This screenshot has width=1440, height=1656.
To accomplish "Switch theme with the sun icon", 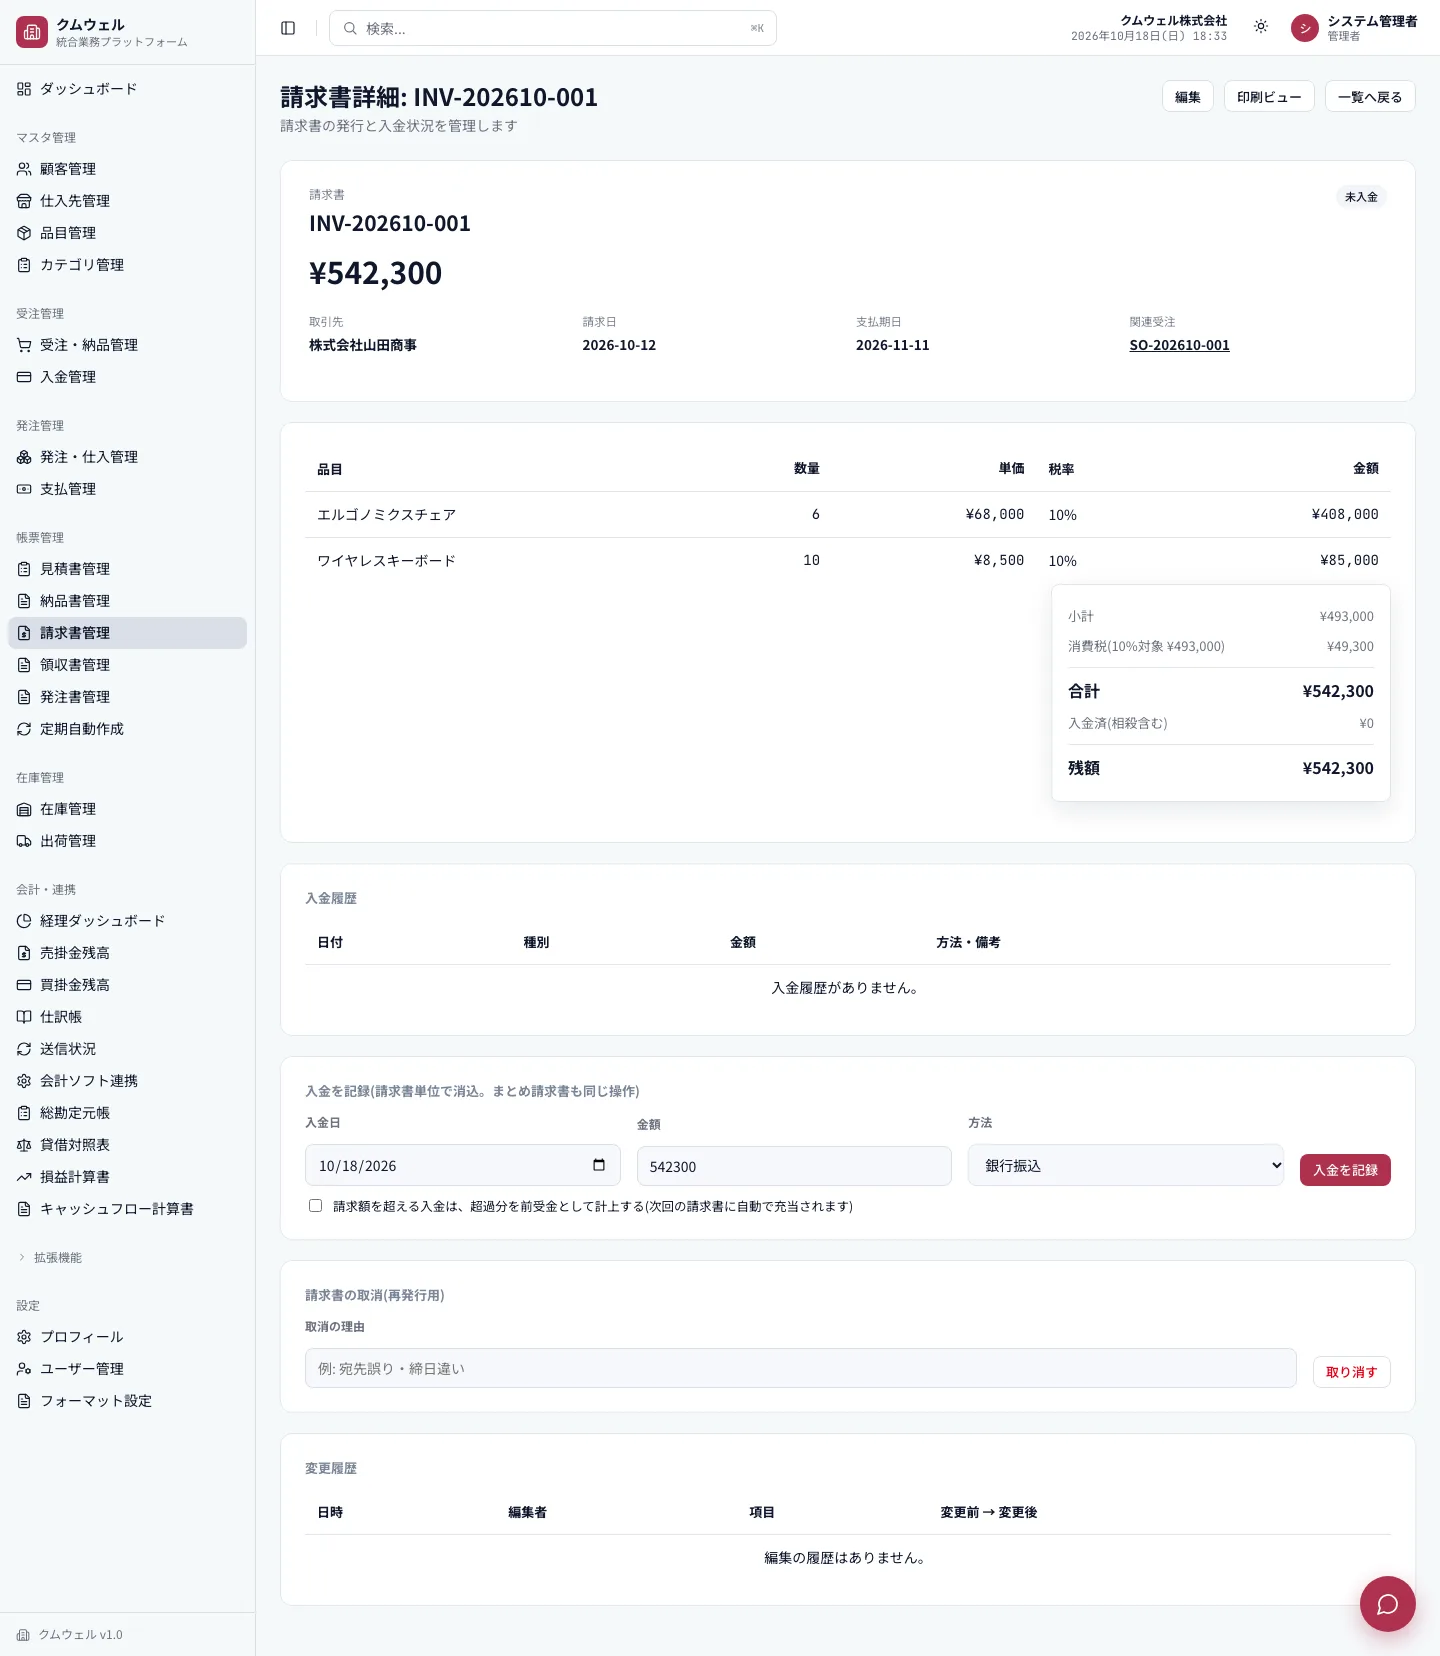I will click(1261, 27).
